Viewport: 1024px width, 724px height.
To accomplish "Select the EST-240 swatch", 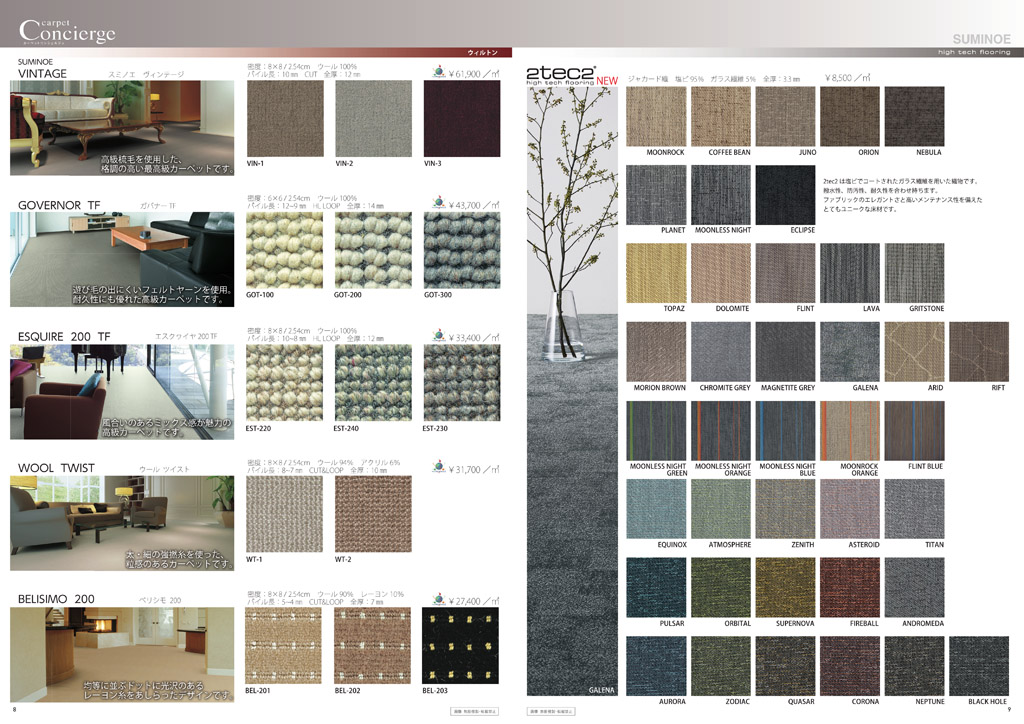I will [373, 383].
